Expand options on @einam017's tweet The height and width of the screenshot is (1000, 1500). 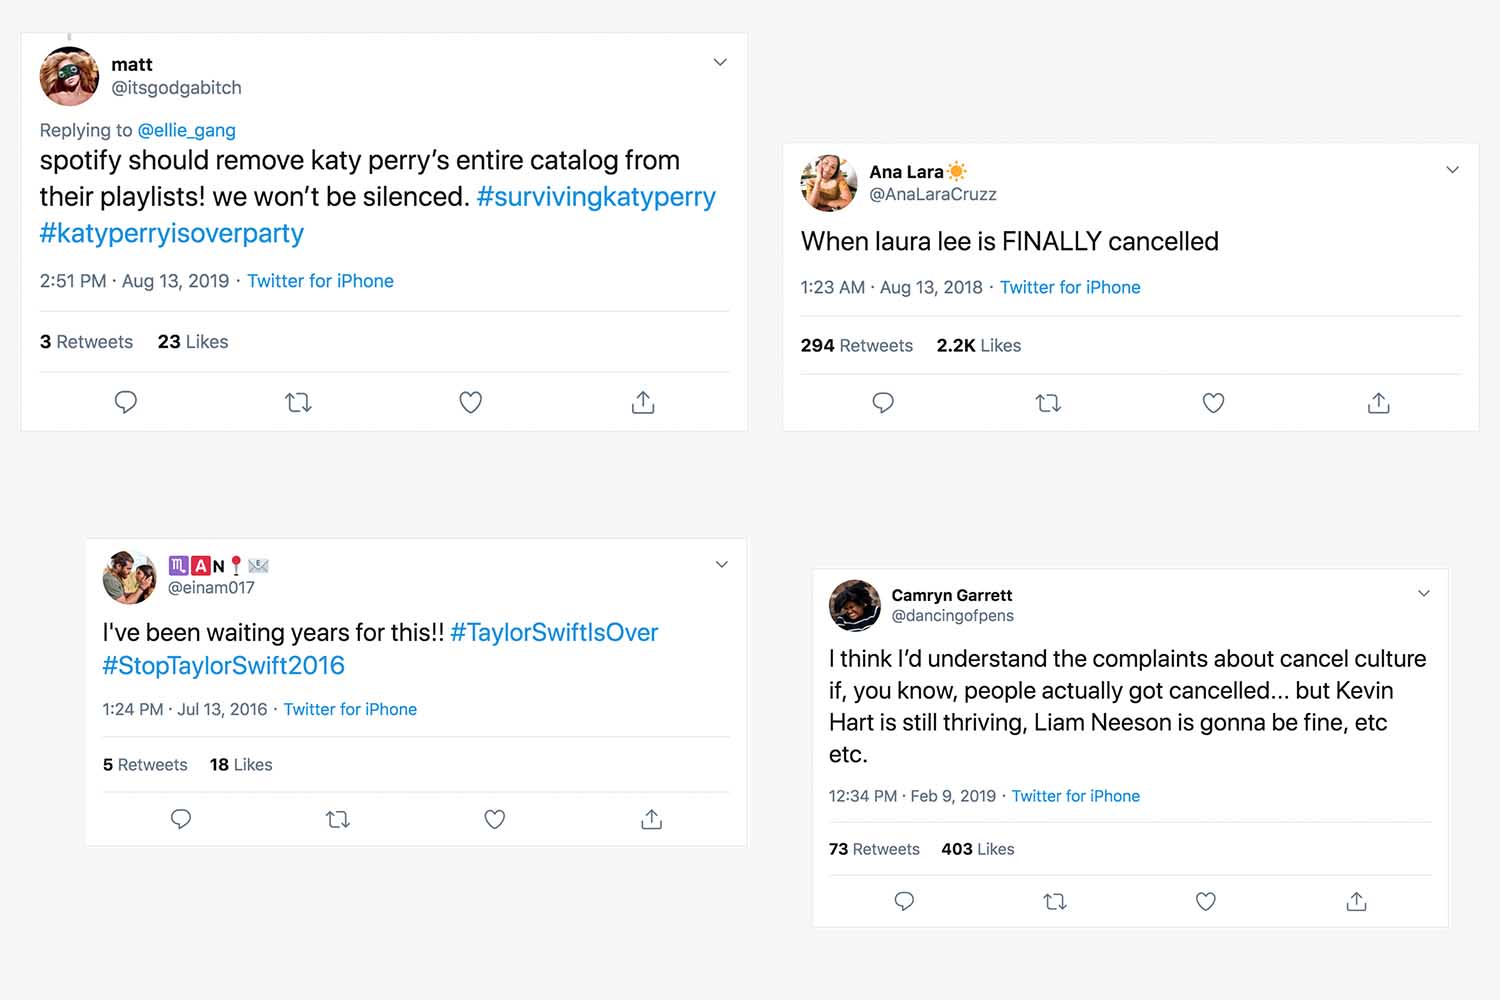[722, 565]
